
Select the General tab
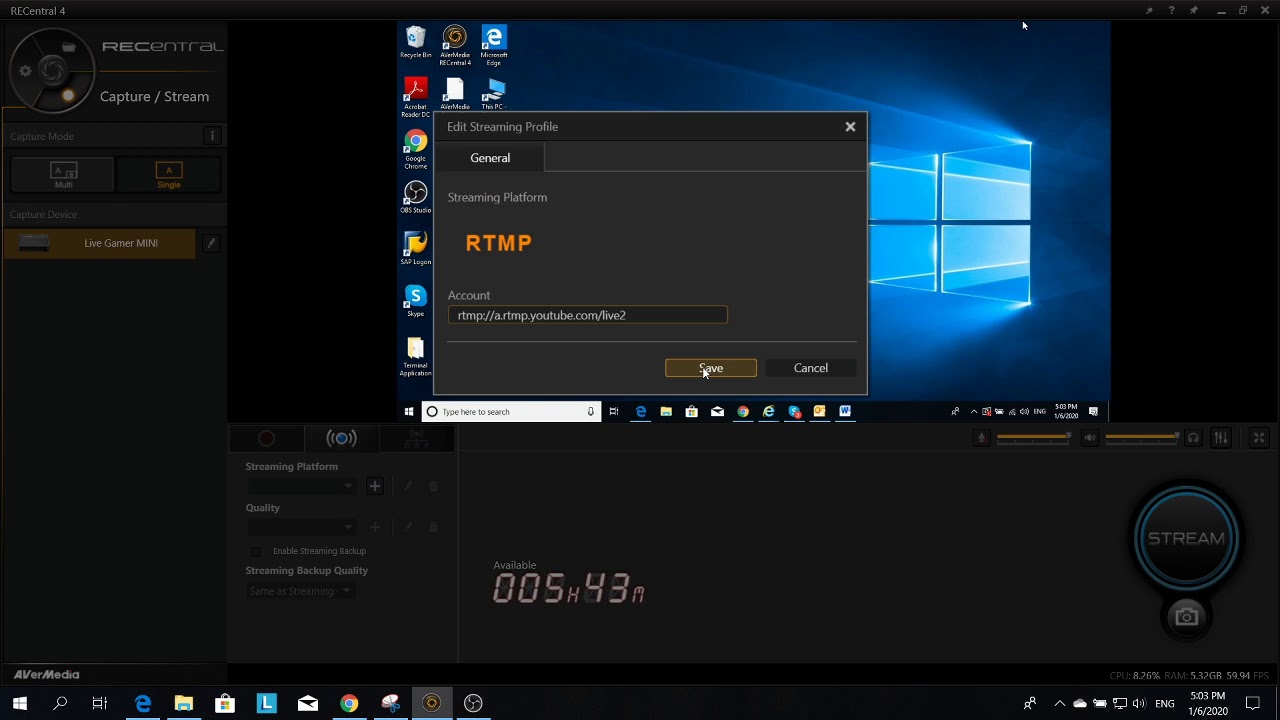pyautogui.click(x=490, y=158)
